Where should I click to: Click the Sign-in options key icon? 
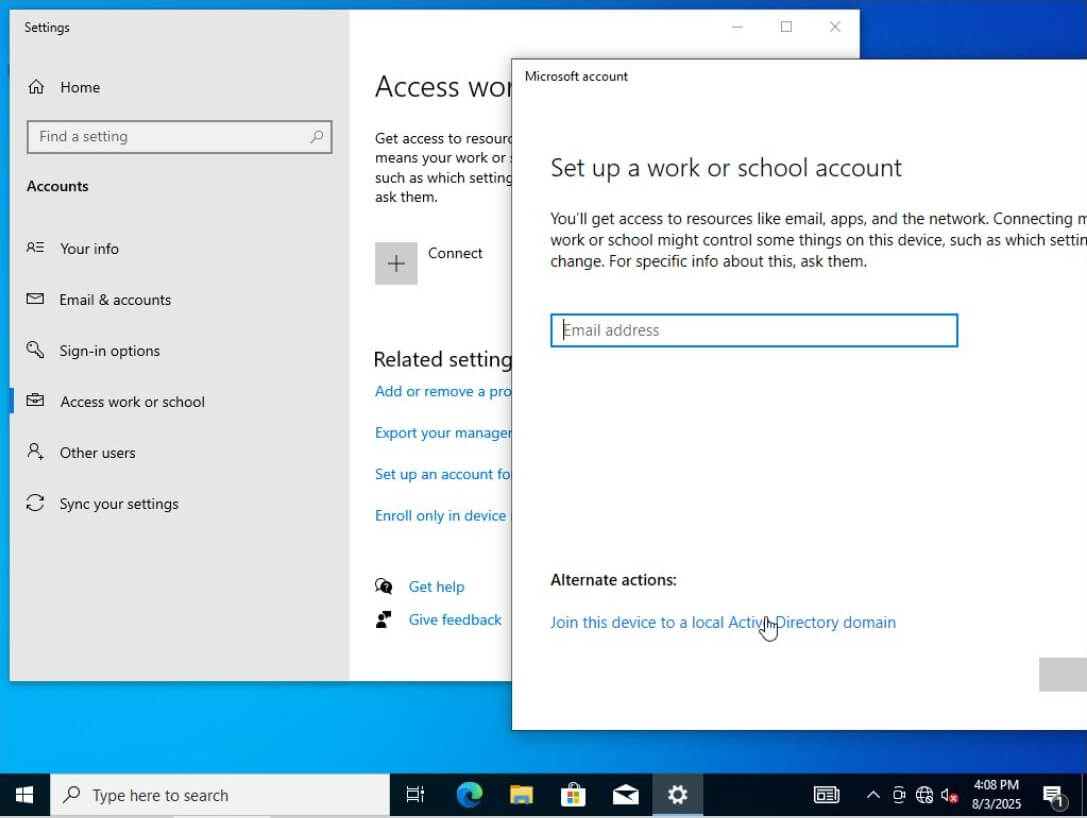coord(35,349)
